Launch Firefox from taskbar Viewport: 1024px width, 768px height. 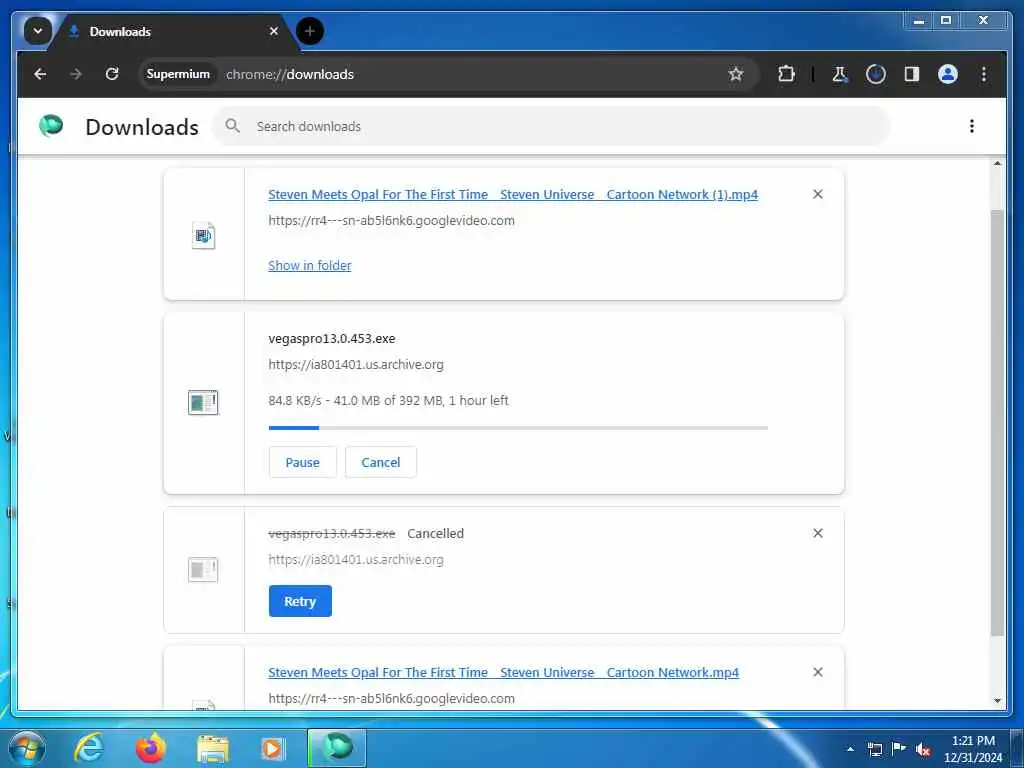pyautogui.click(x=150, y=748)
